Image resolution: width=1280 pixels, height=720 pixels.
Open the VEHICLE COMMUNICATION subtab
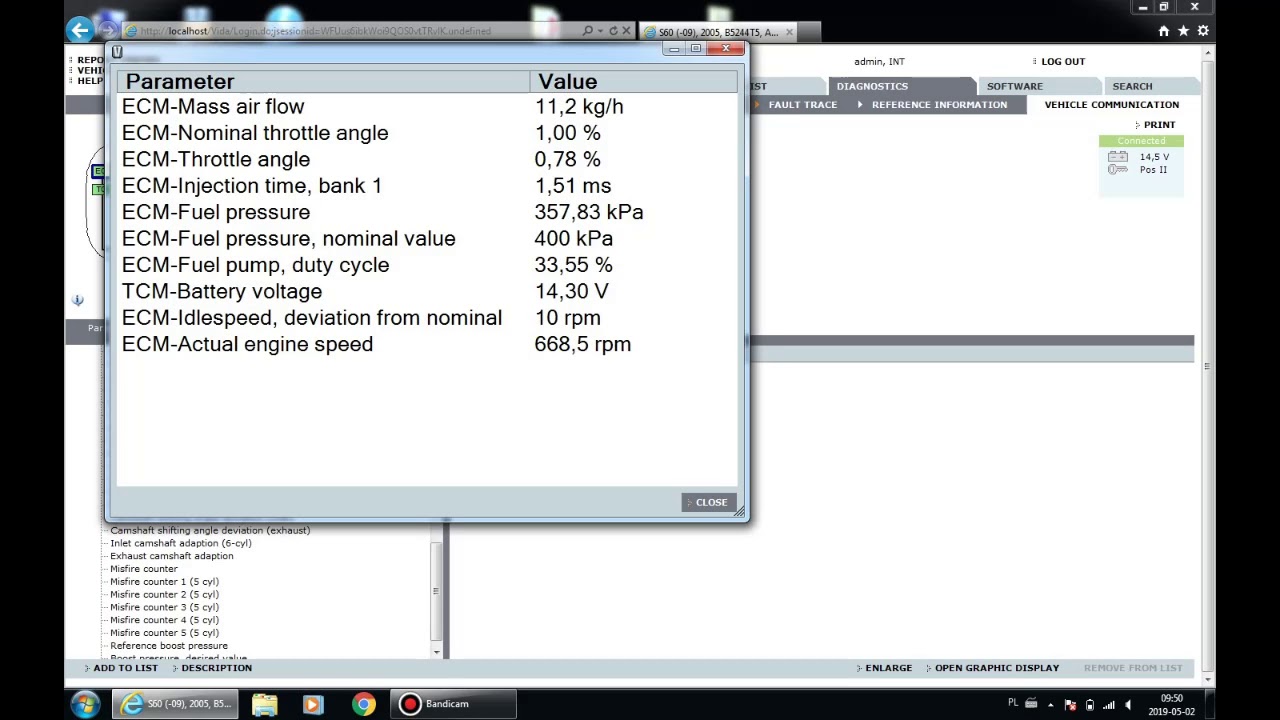(x=1111, y=104)
